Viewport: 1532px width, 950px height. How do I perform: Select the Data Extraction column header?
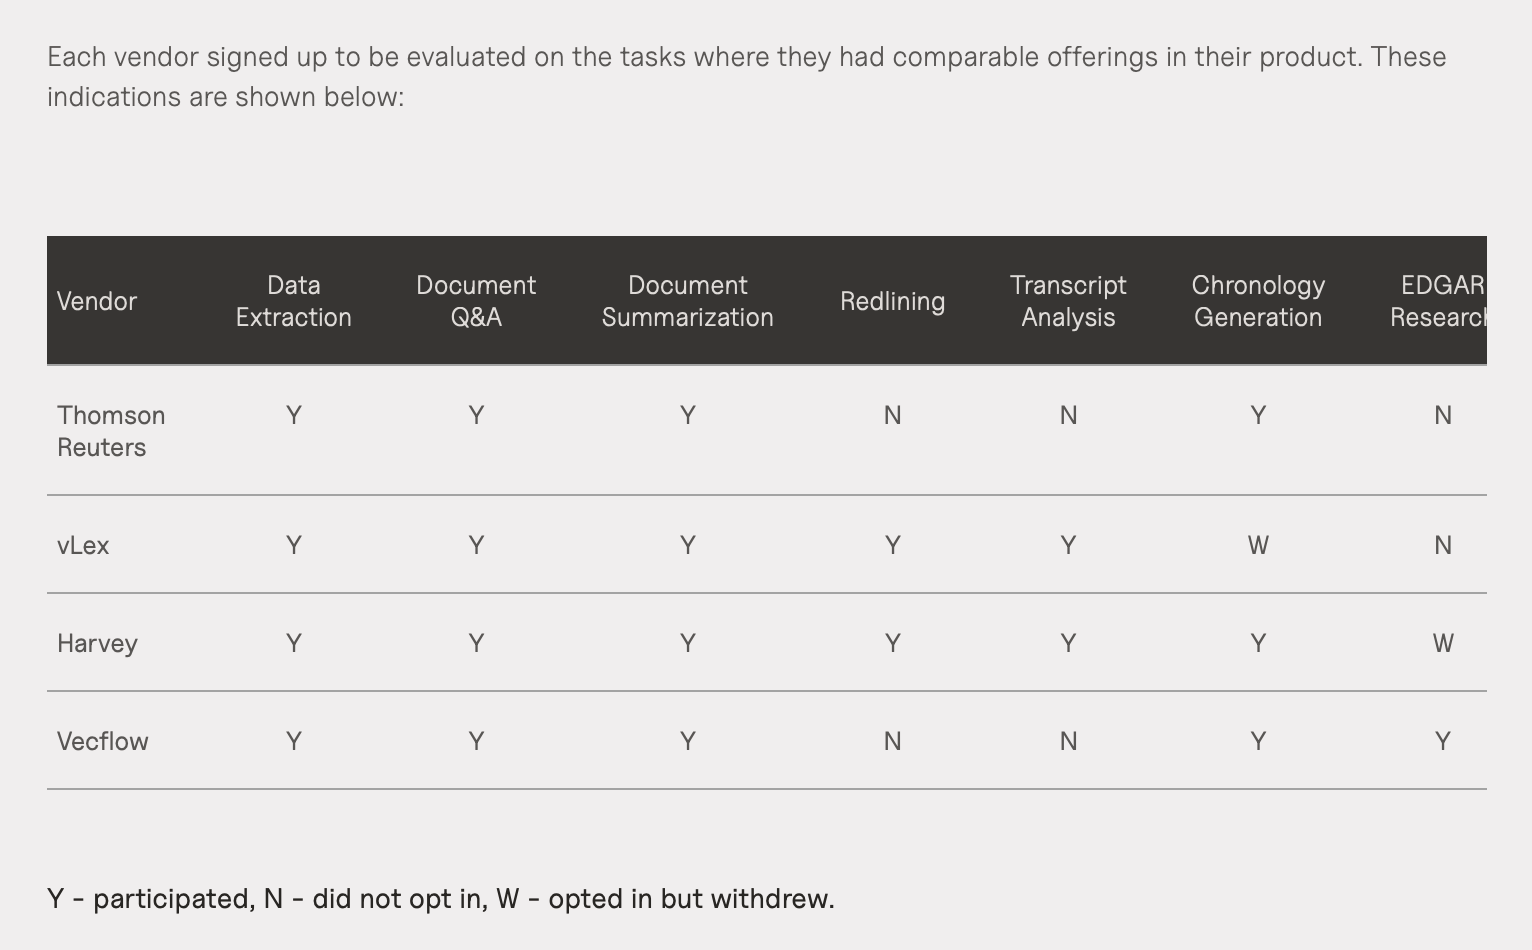pos(293,301)
